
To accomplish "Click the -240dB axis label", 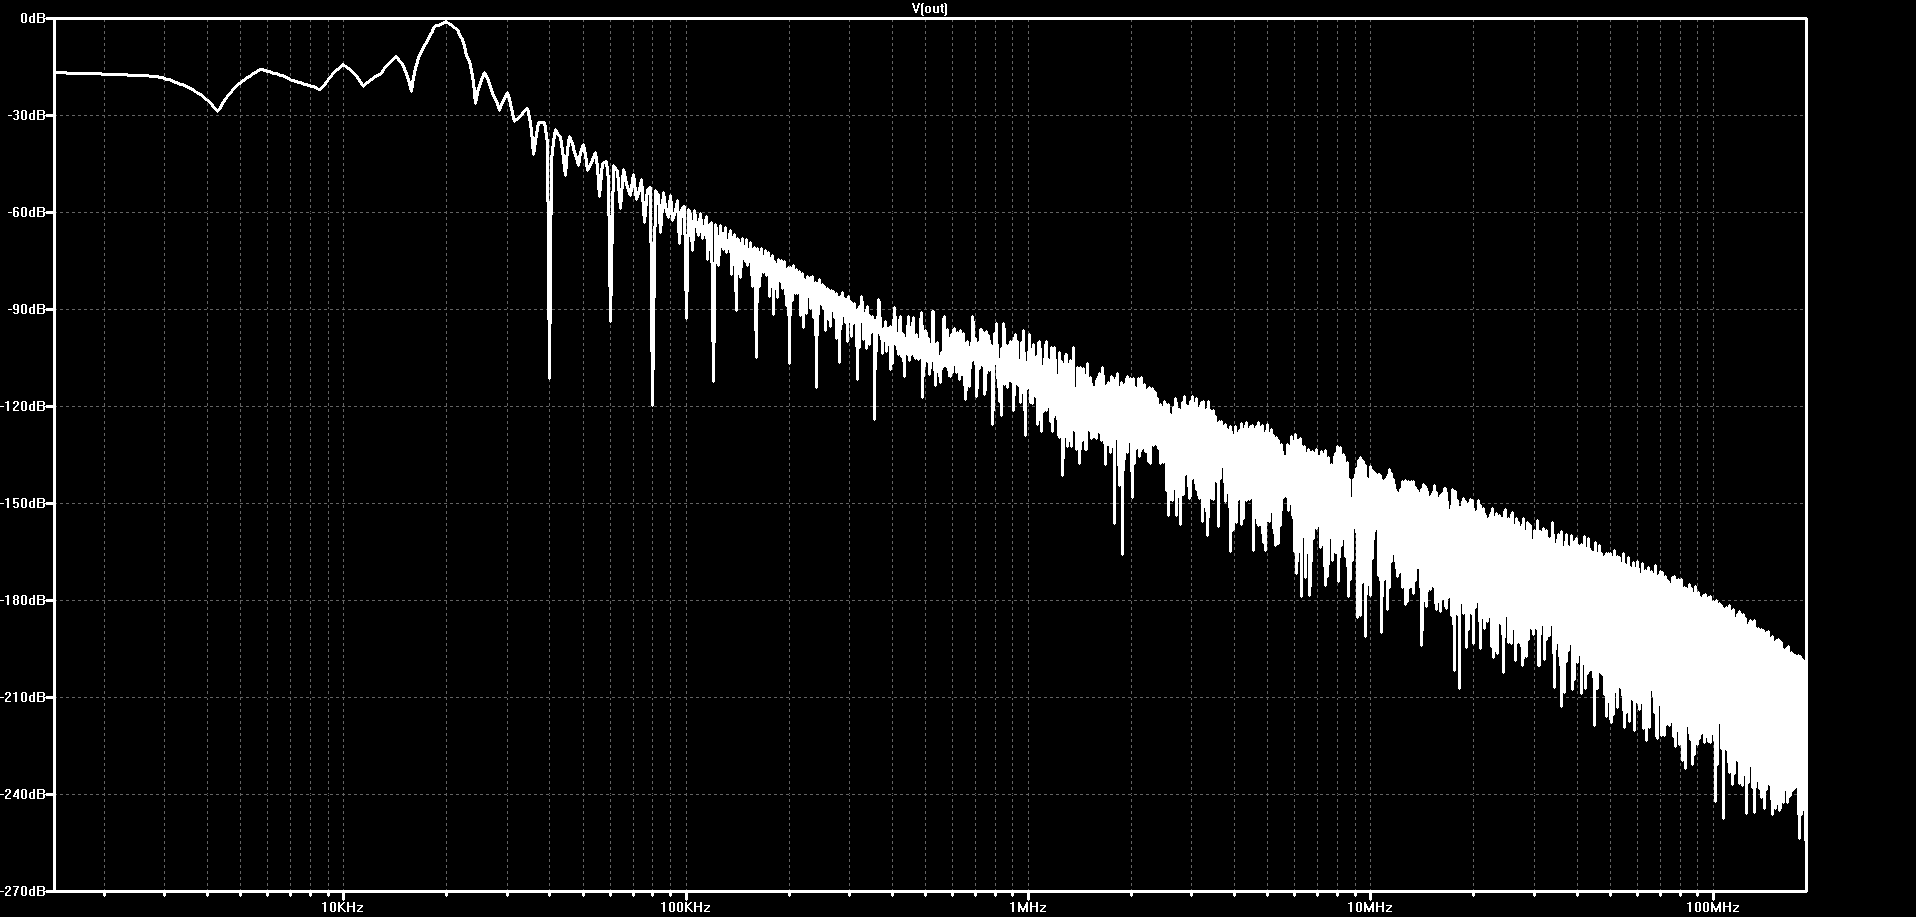I will tap(24, 794).
